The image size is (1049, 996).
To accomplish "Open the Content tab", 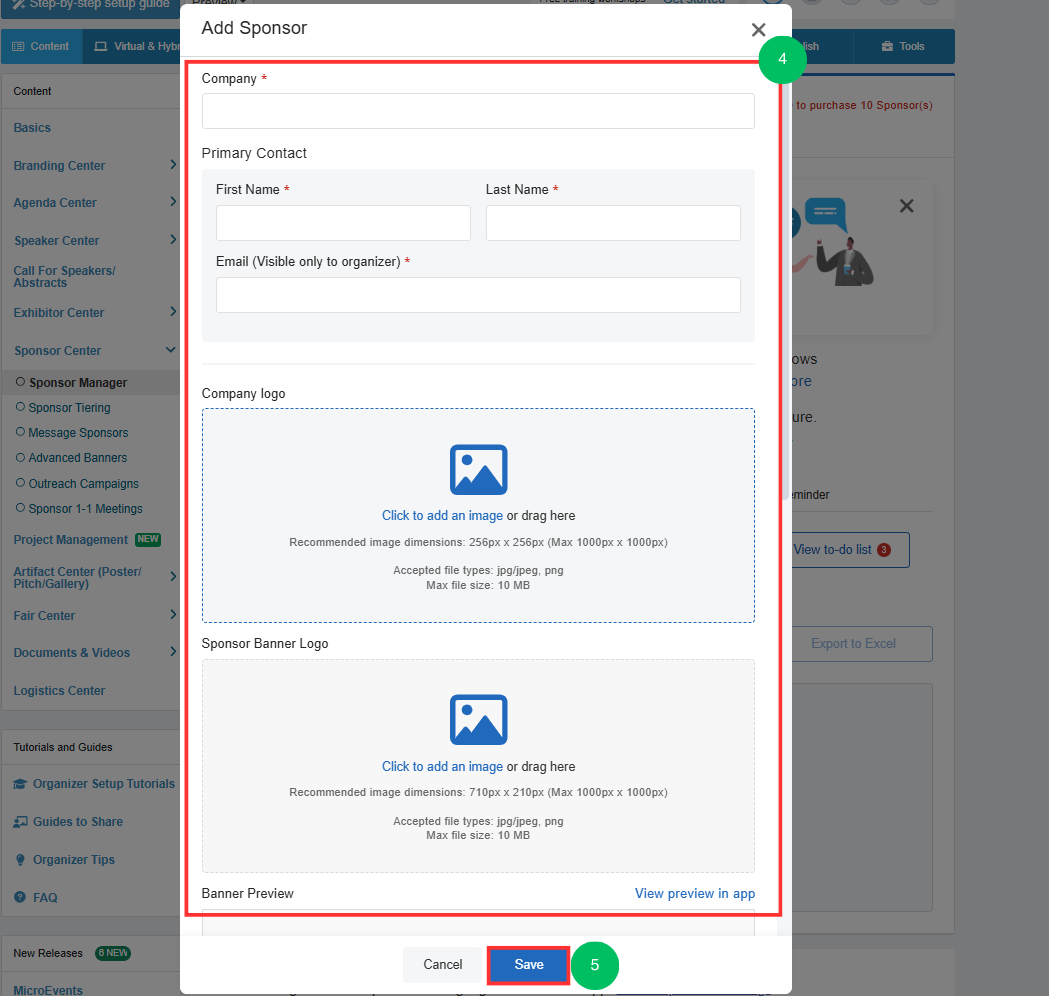I will [41, 46].
